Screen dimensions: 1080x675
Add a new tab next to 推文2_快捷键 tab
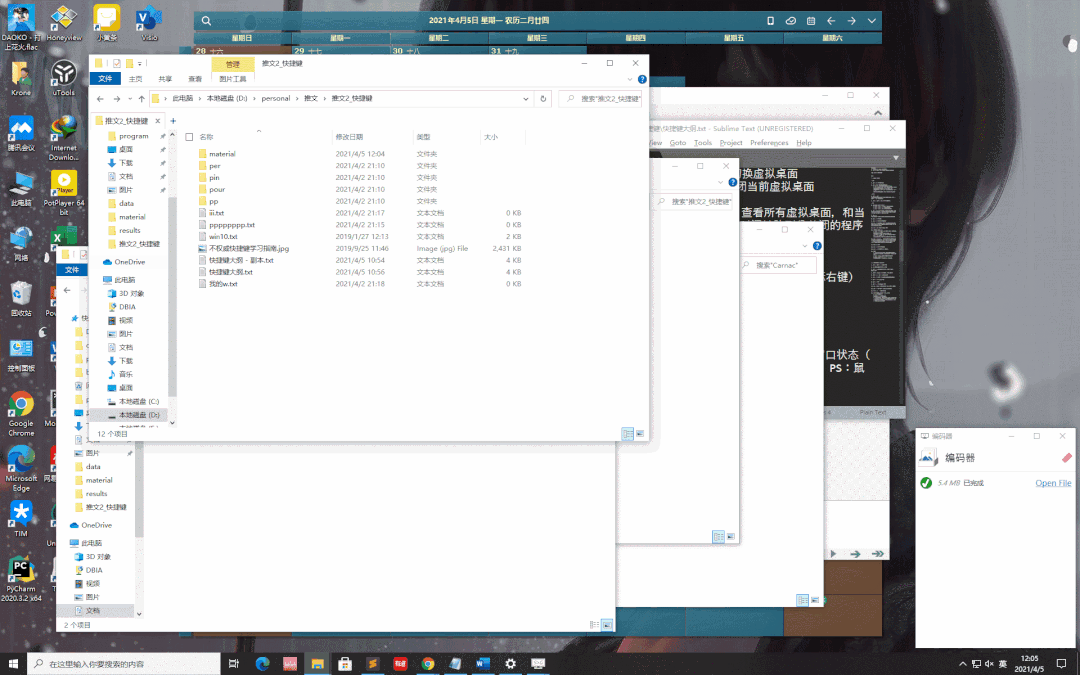(x=173, y=121)
